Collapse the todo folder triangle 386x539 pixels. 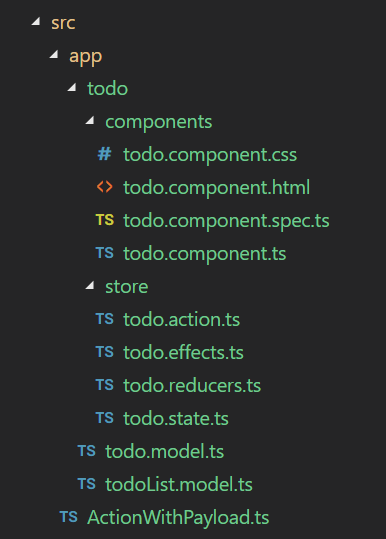[x=72, y=87]
